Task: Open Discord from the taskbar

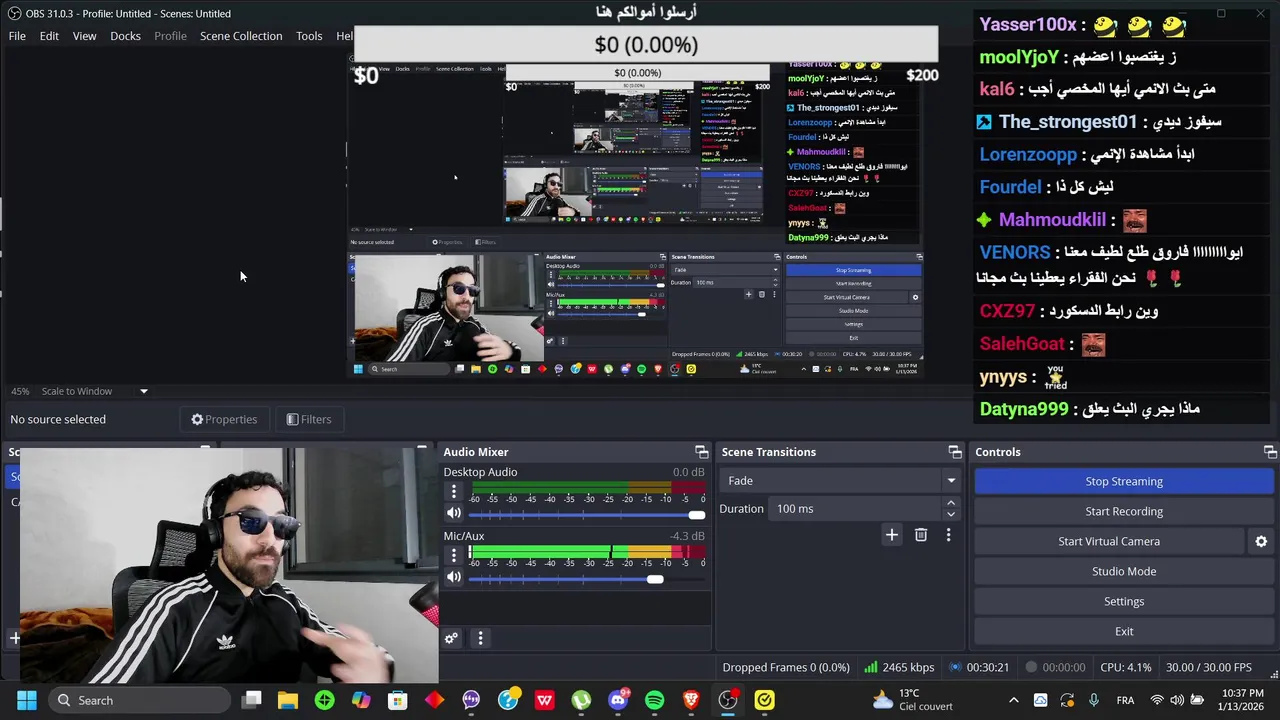Action: click(618, 700)
